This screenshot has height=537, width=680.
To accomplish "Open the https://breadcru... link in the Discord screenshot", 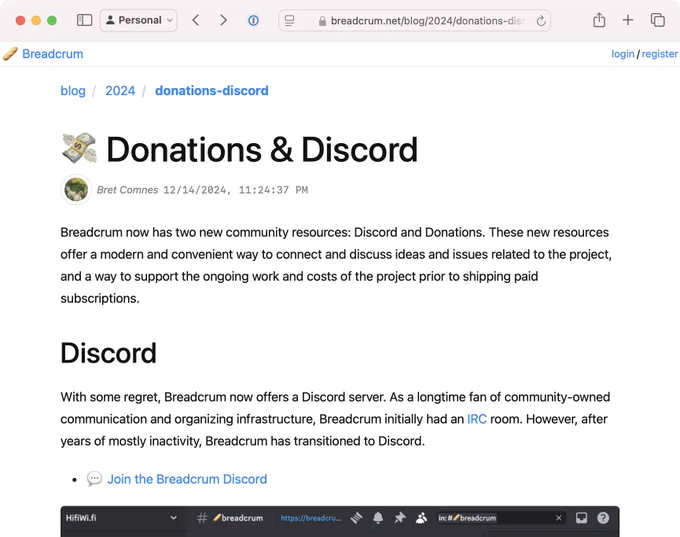I will [311, 518].
